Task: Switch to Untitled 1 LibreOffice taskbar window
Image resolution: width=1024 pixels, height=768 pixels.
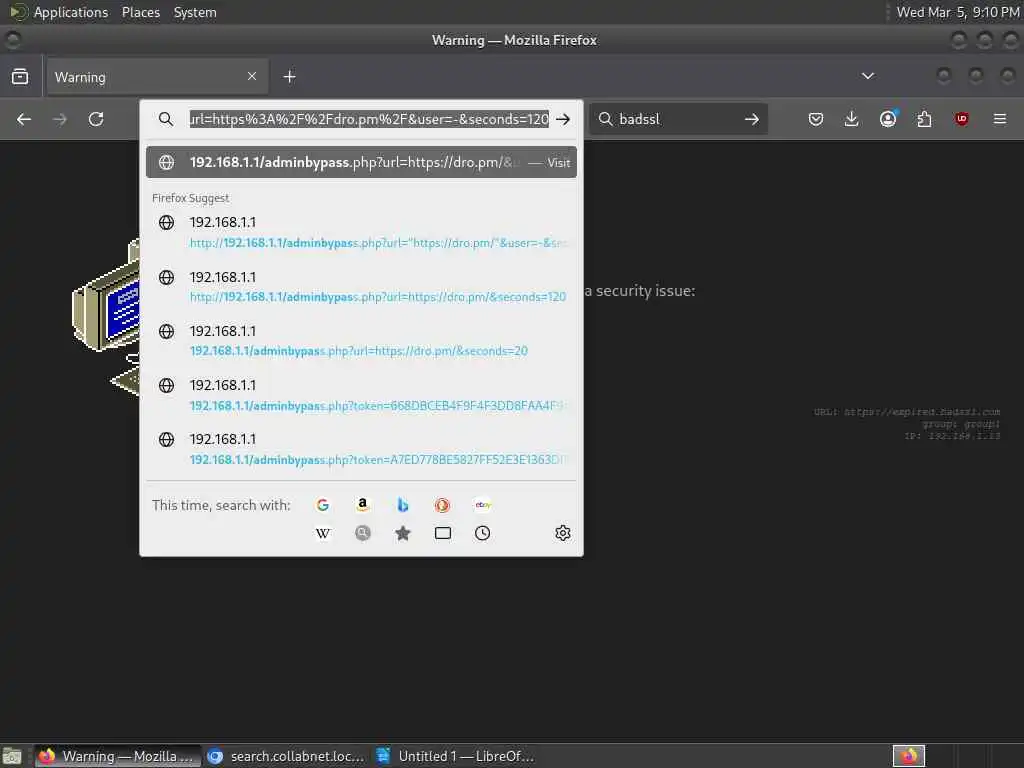Action: pos(456,756)
